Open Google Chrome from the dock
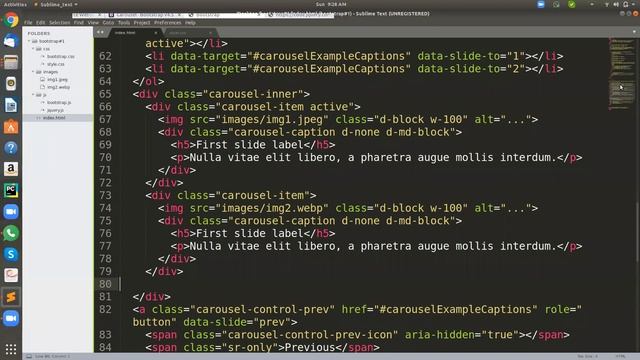 (x=11, y=20)
